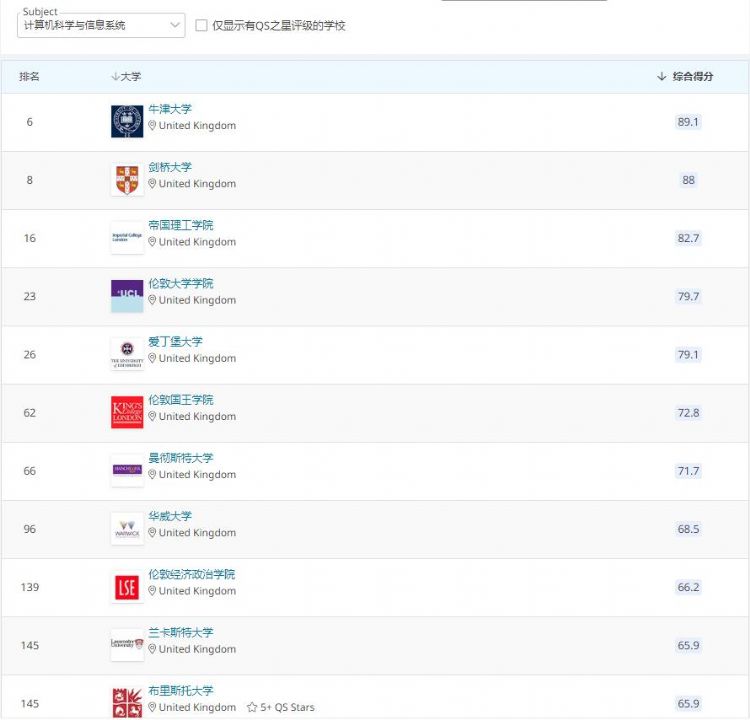Click the red King's College London logo

click(x=127, y=412)
